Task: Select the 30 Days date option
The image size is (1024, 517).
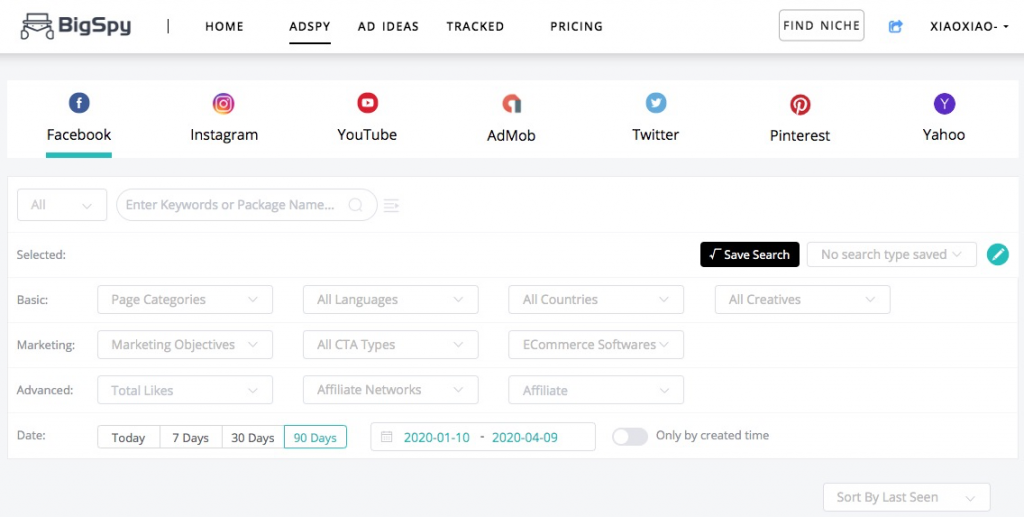Action: coord(253,437)
